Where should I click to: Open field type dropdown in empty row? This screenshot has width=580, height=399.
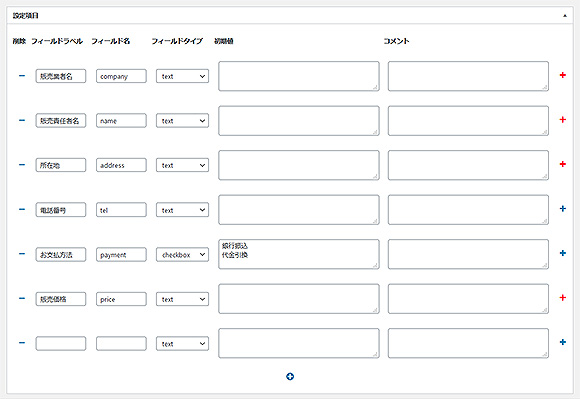click(182, 344)
